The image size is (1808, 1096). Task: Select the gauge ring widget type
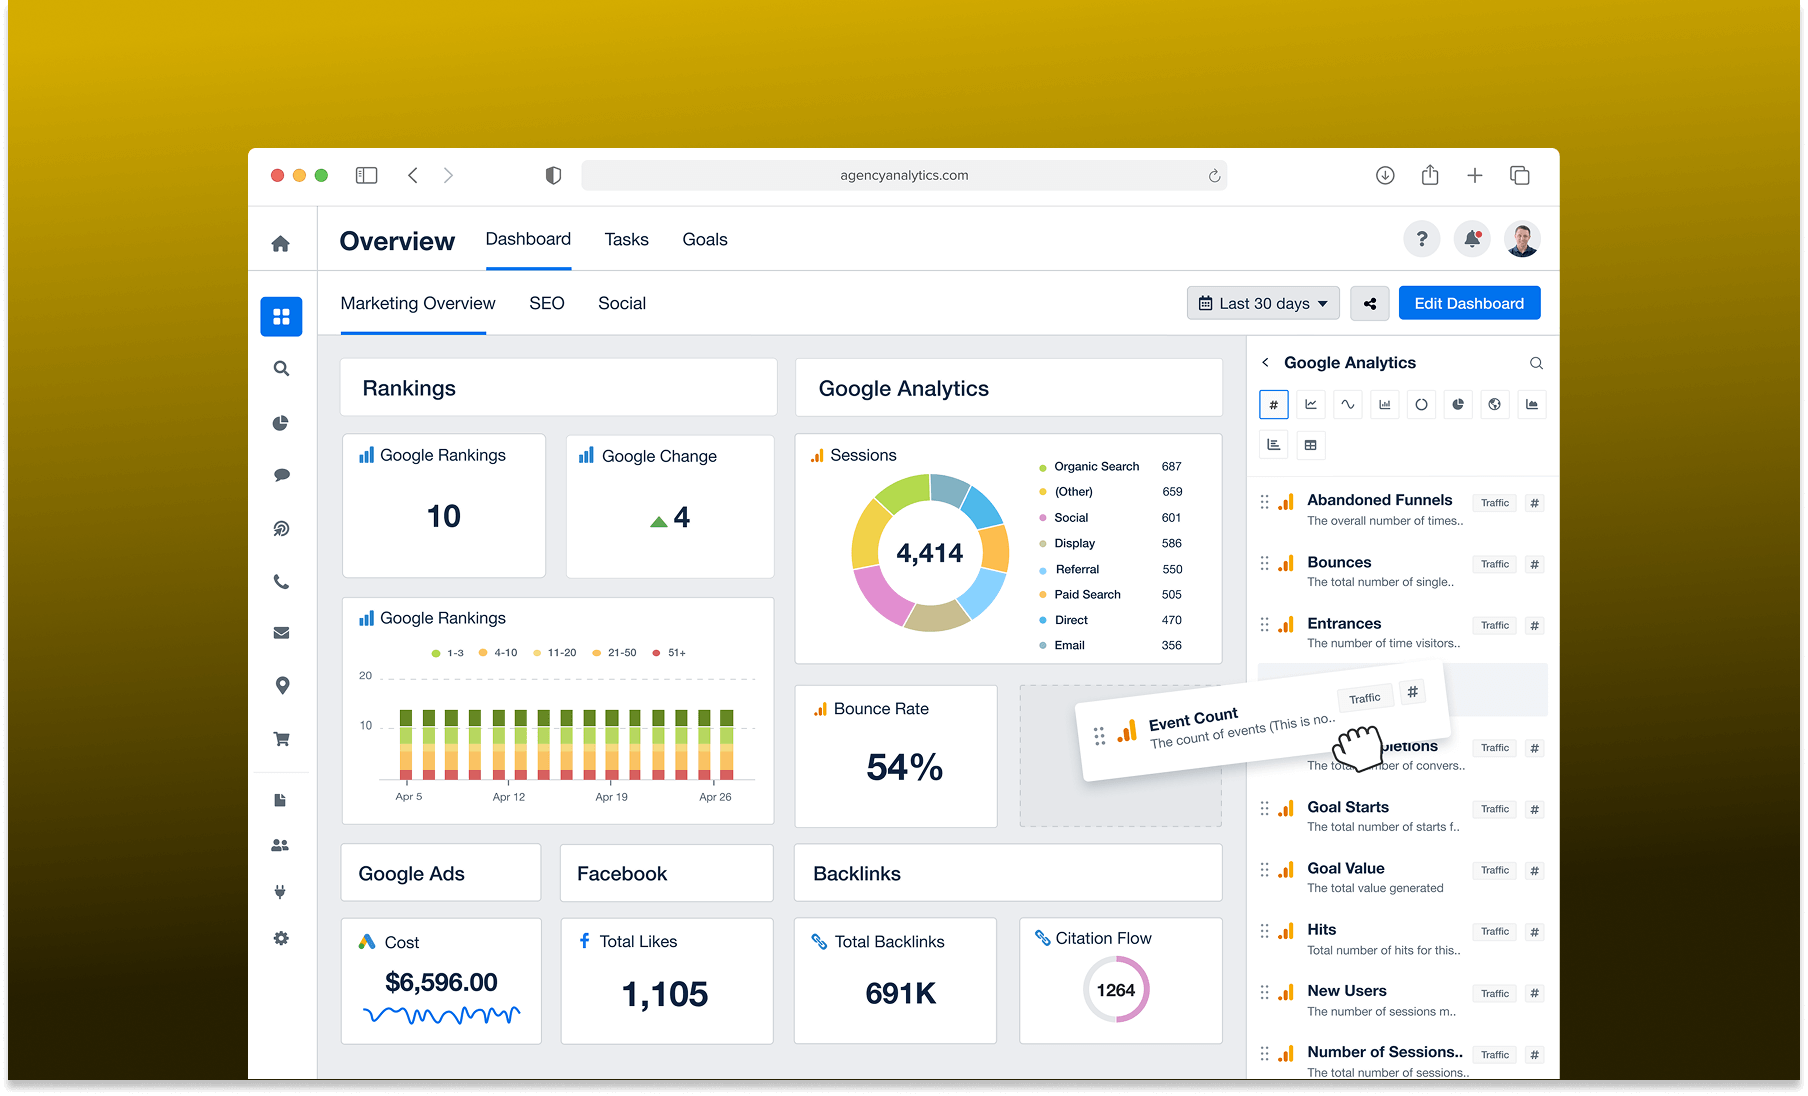(x=1421, y=405)
